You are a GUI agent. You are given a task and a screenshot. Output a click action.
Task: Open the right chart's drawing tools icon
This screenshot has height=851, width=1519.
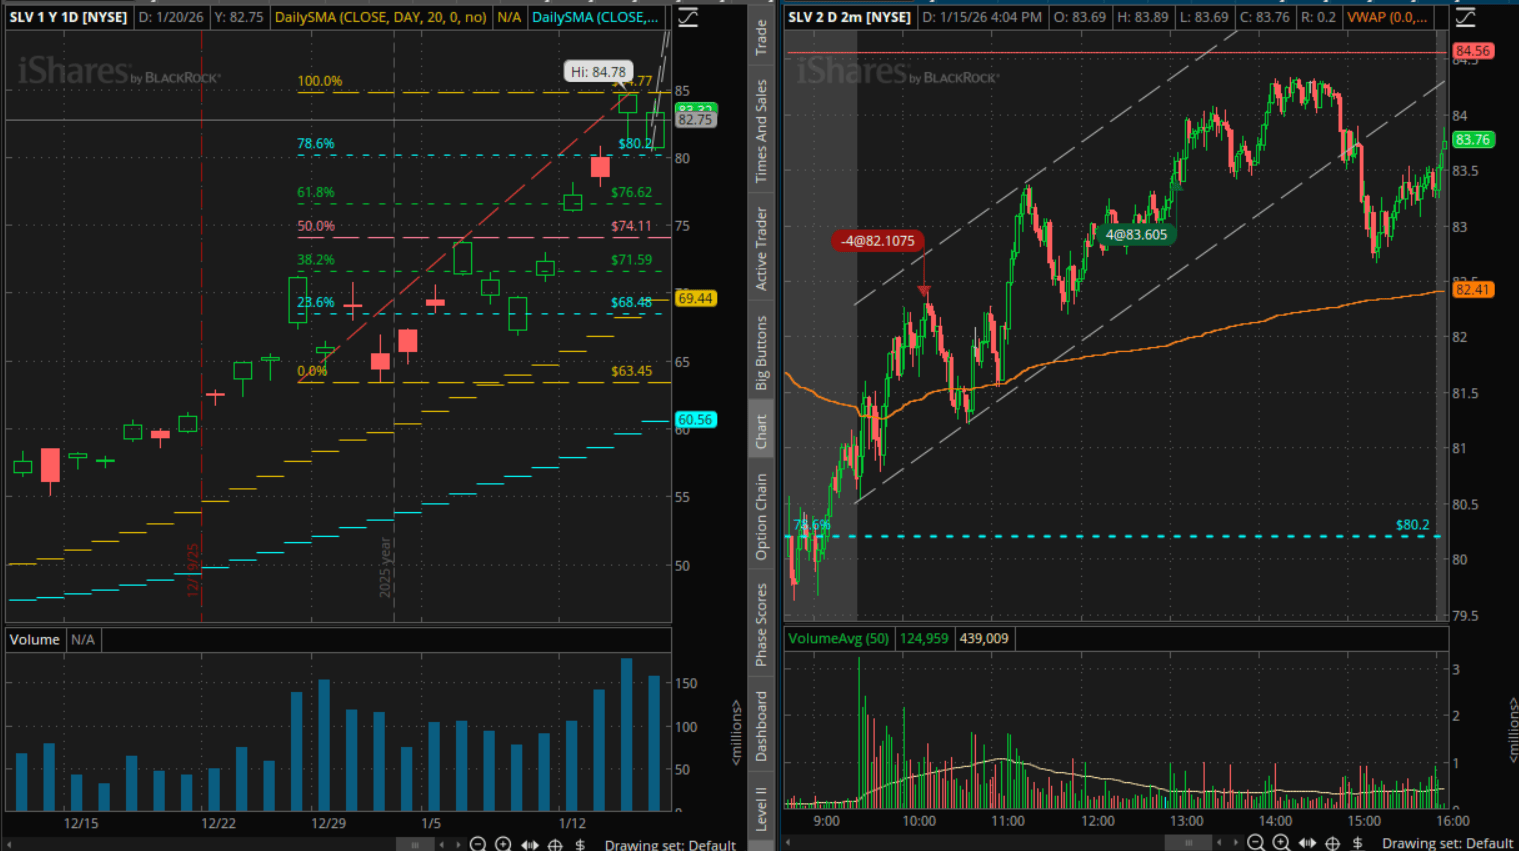tap(1465, 17)
